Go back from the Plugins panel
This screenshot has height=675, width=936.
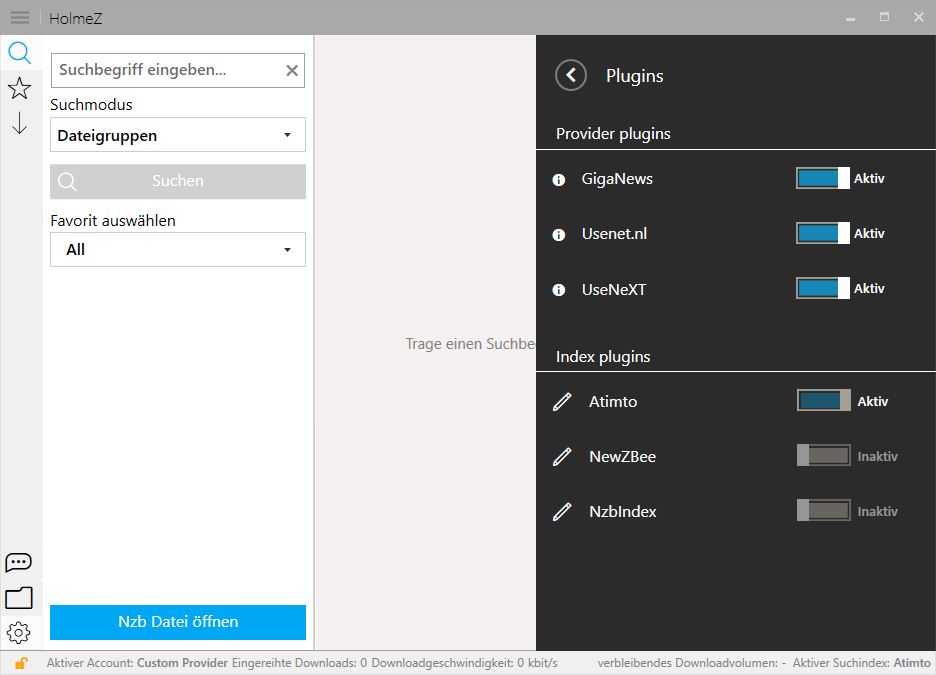click(571, 75)
